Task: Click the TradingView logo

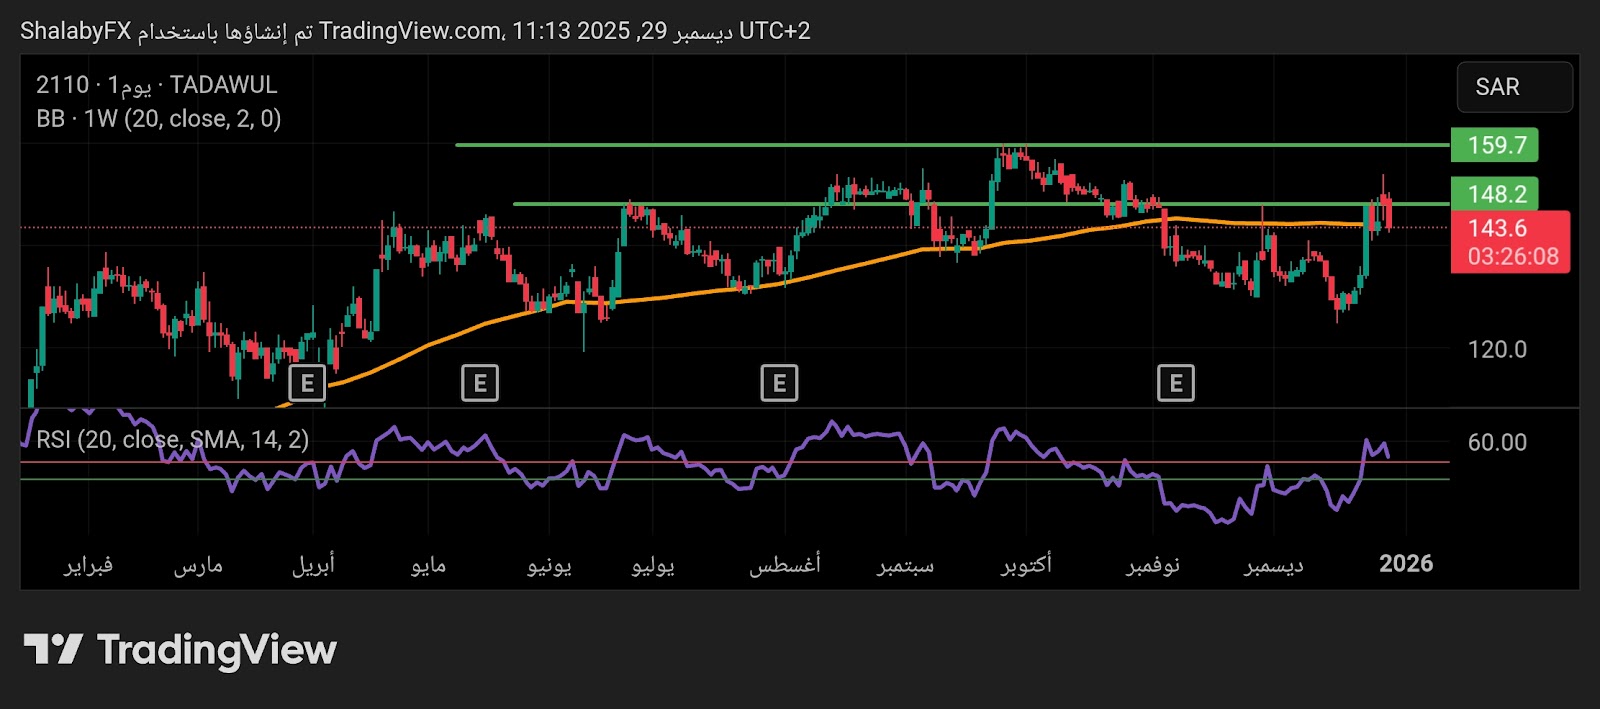Action: click(x=180, y=650)
